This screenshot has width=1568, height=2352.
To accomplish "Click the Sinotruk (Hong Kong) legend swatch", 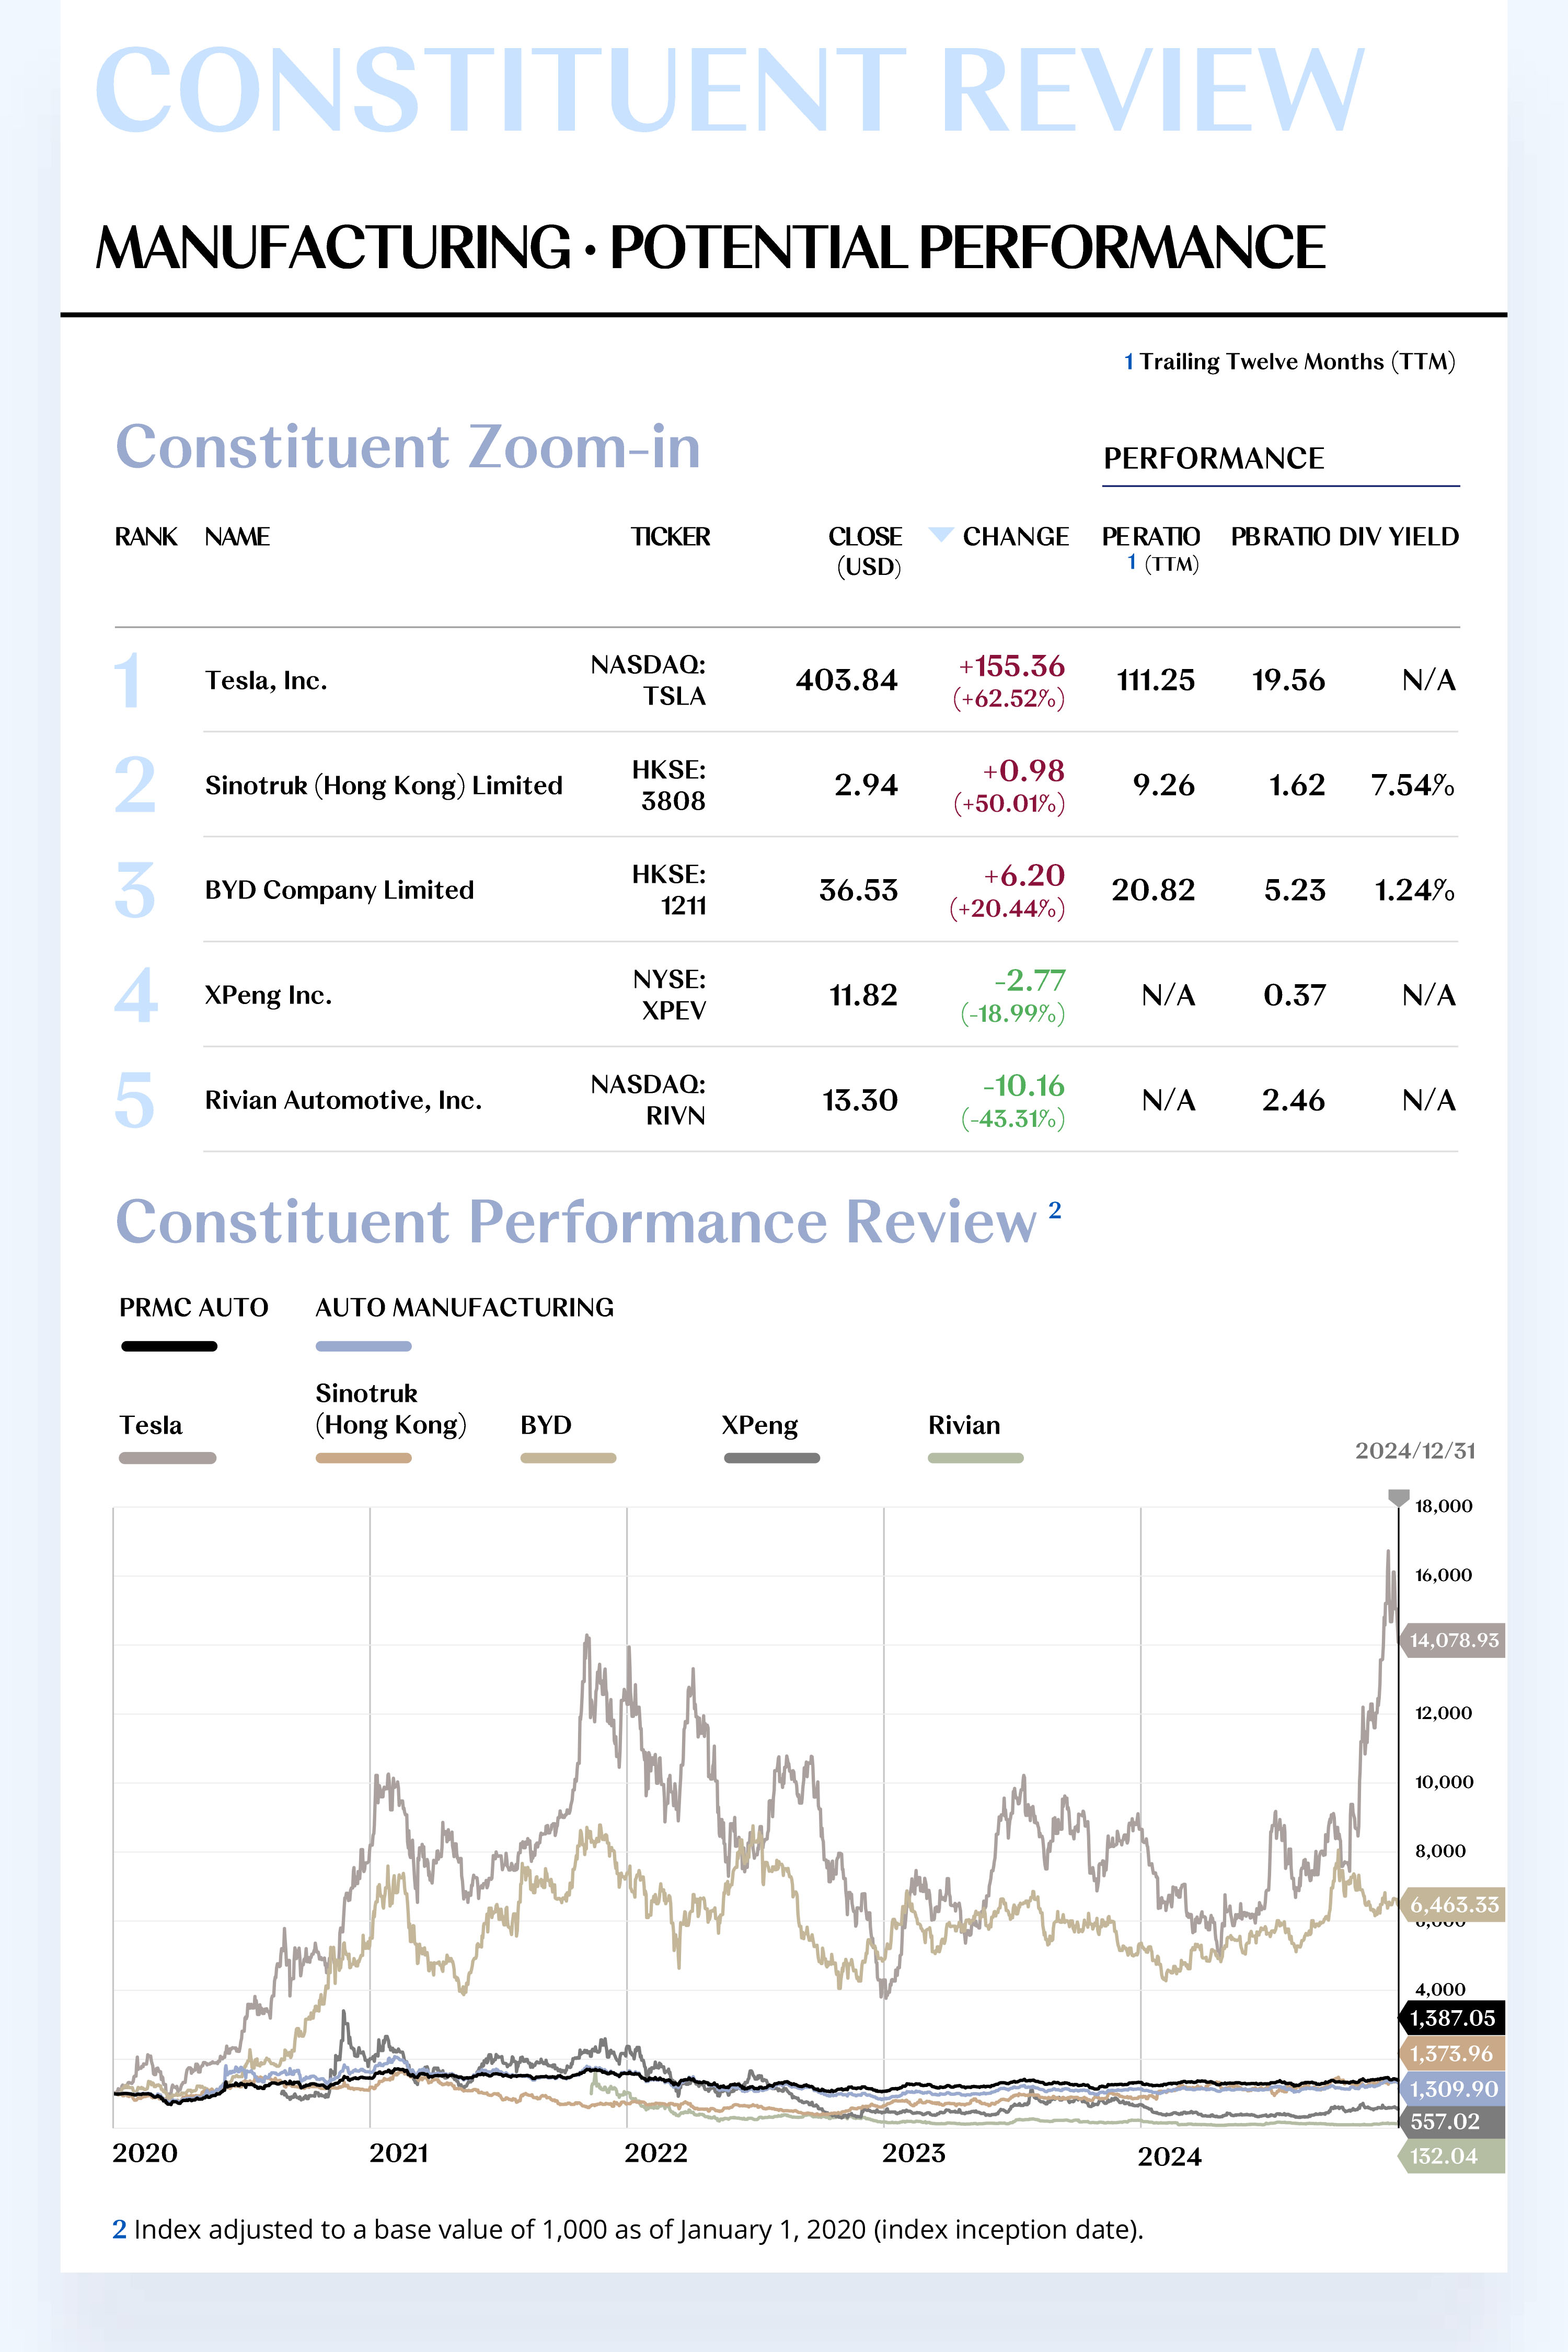I will [x=363, y=1458].
